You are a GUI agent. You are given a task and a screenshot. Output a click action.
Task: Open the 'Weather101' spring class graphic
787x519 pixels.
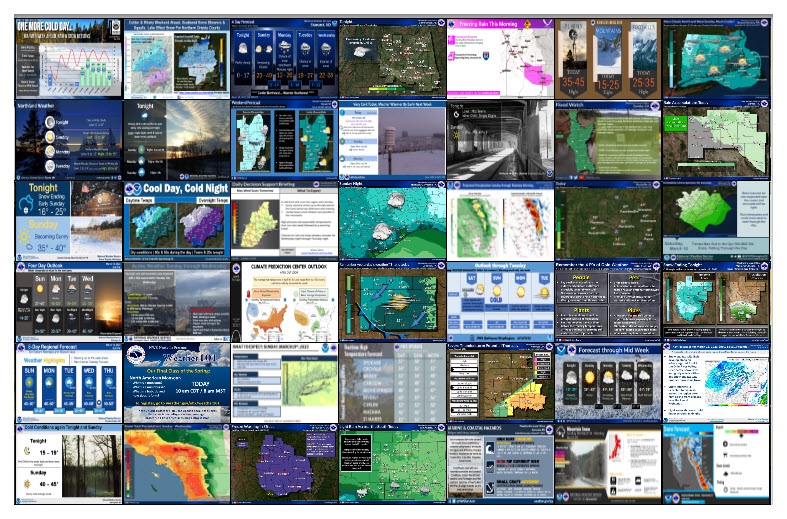click(175, 379)
